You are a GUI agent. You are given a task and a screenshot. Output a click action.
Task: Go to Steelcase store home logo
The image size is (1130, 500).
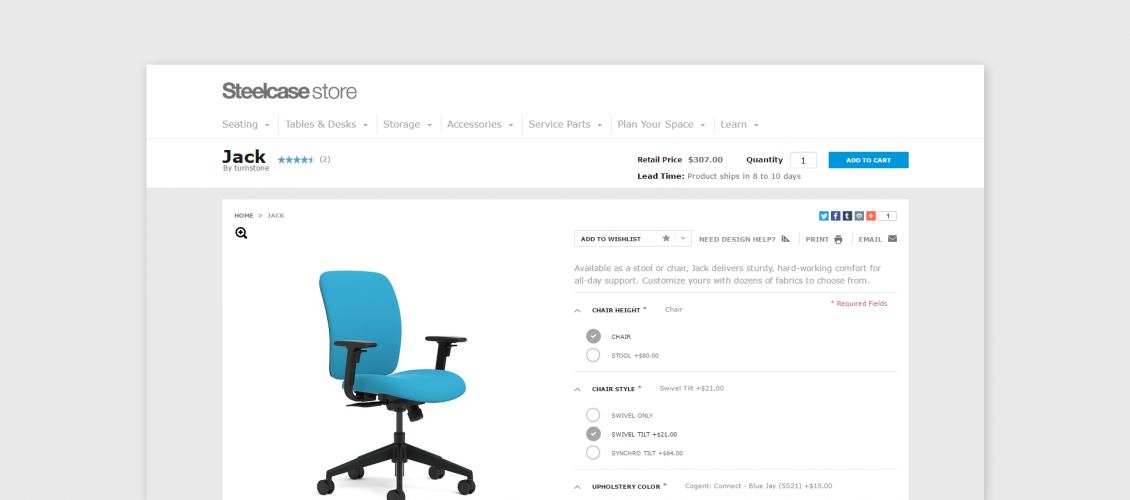(x=289, y=91)
